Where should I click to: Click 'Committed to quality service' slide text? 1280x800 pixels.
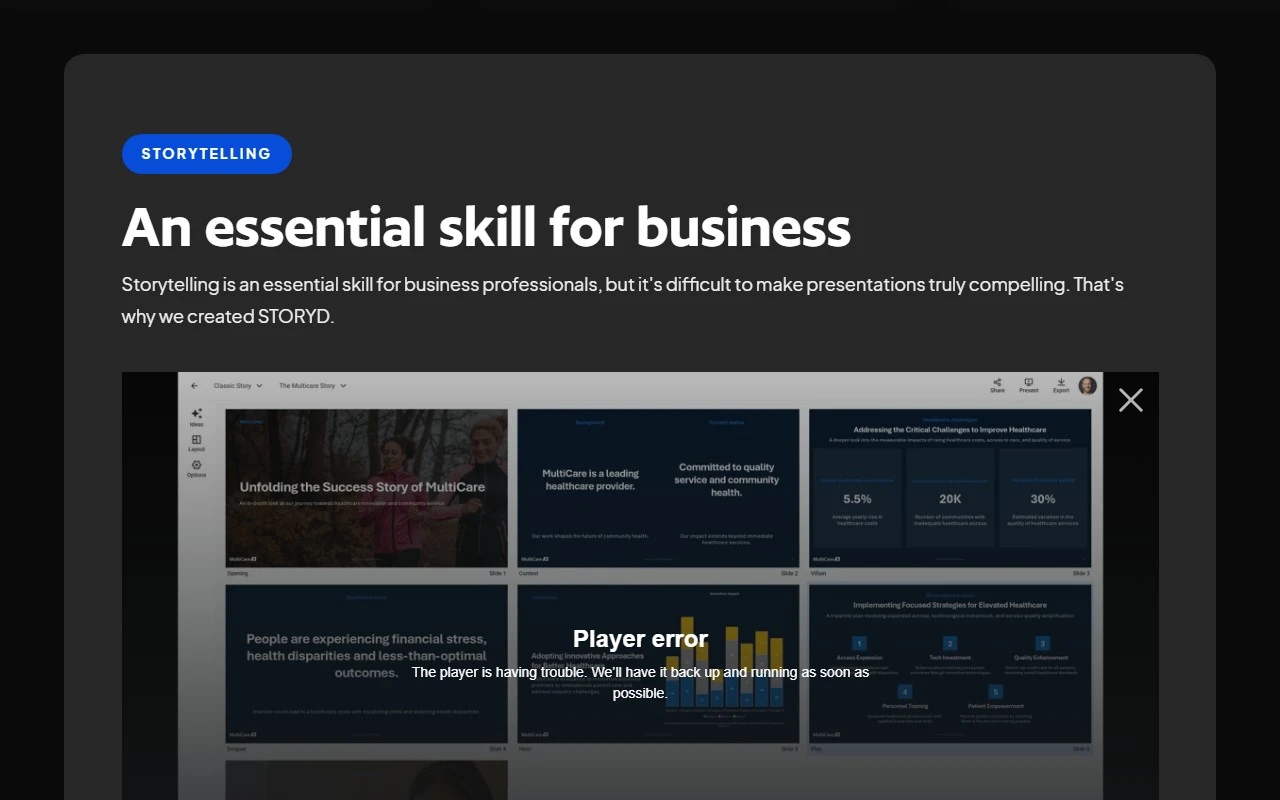coord(726,480)
